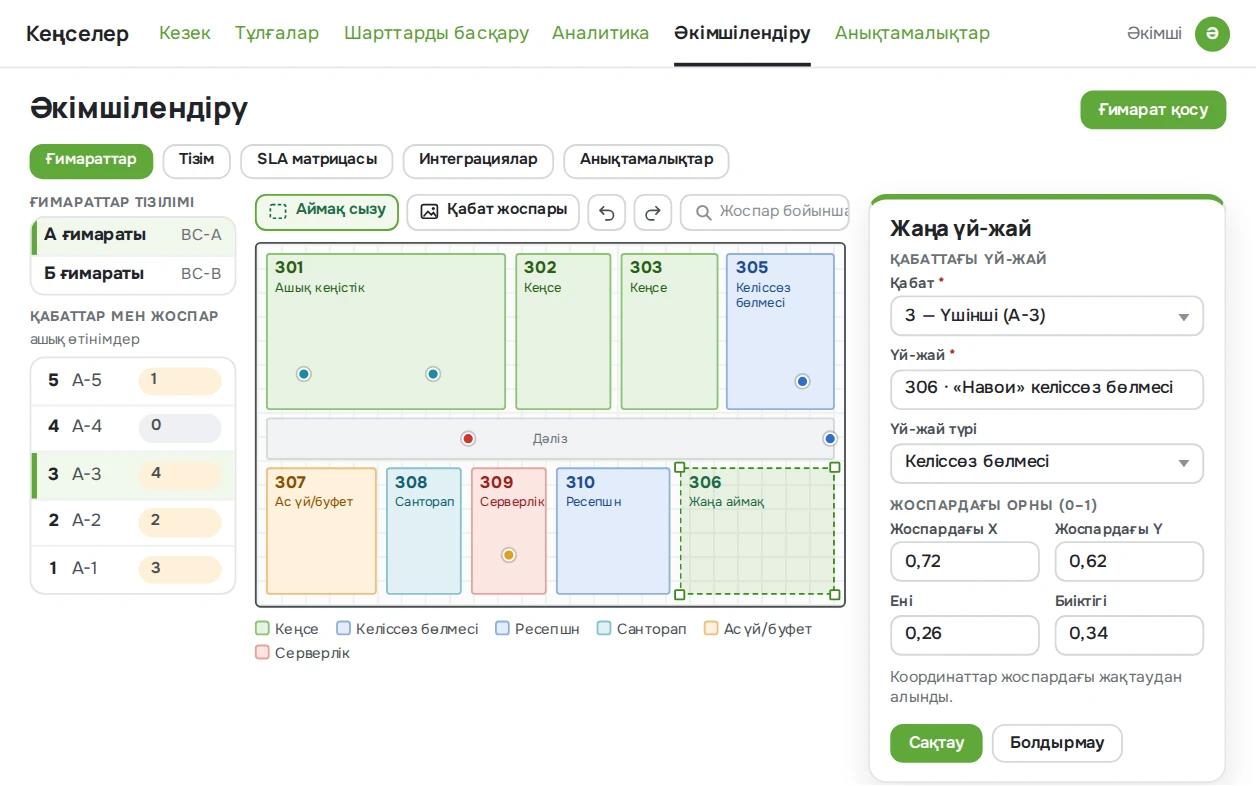Click the Ас үй/буфет legend swatch
The height and width of the screenshot is (786, 1256).
point(711,629)
